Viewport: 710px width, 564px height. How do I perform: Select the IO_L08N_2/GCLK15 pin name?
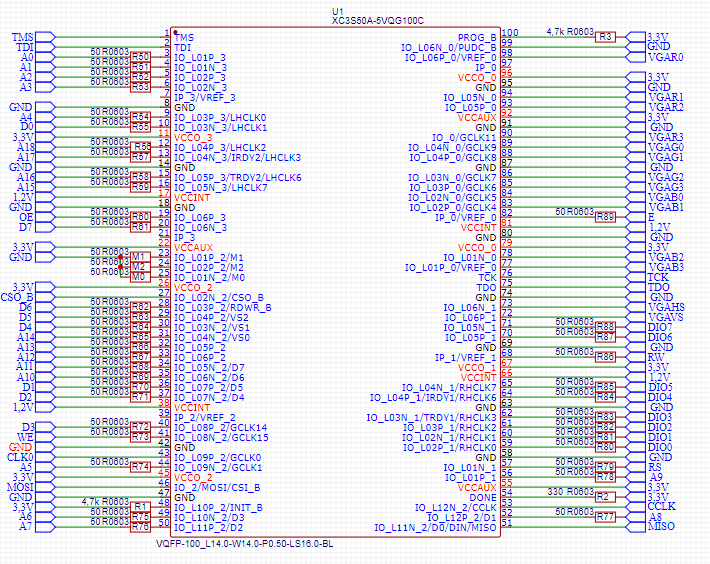coord(221,437)
